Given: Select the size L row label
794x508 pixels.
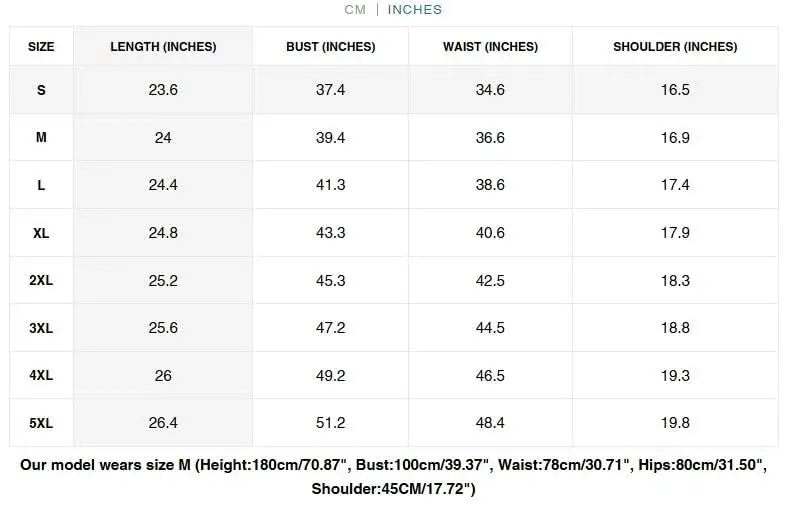Looking at the screenshot, I should tap(41, 185).
